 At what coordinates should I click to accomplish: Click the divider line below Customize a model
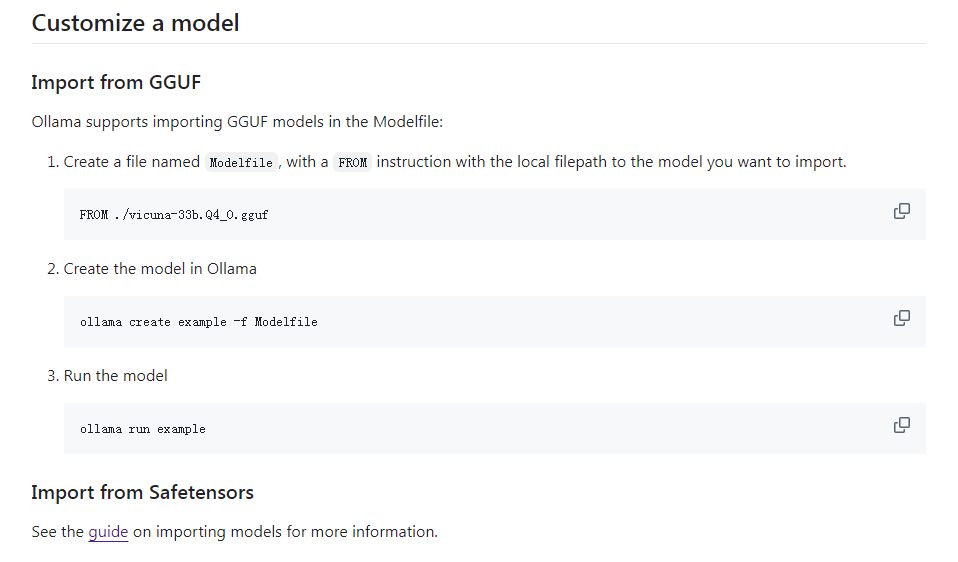pyautogui.click(x=478, y=43)
